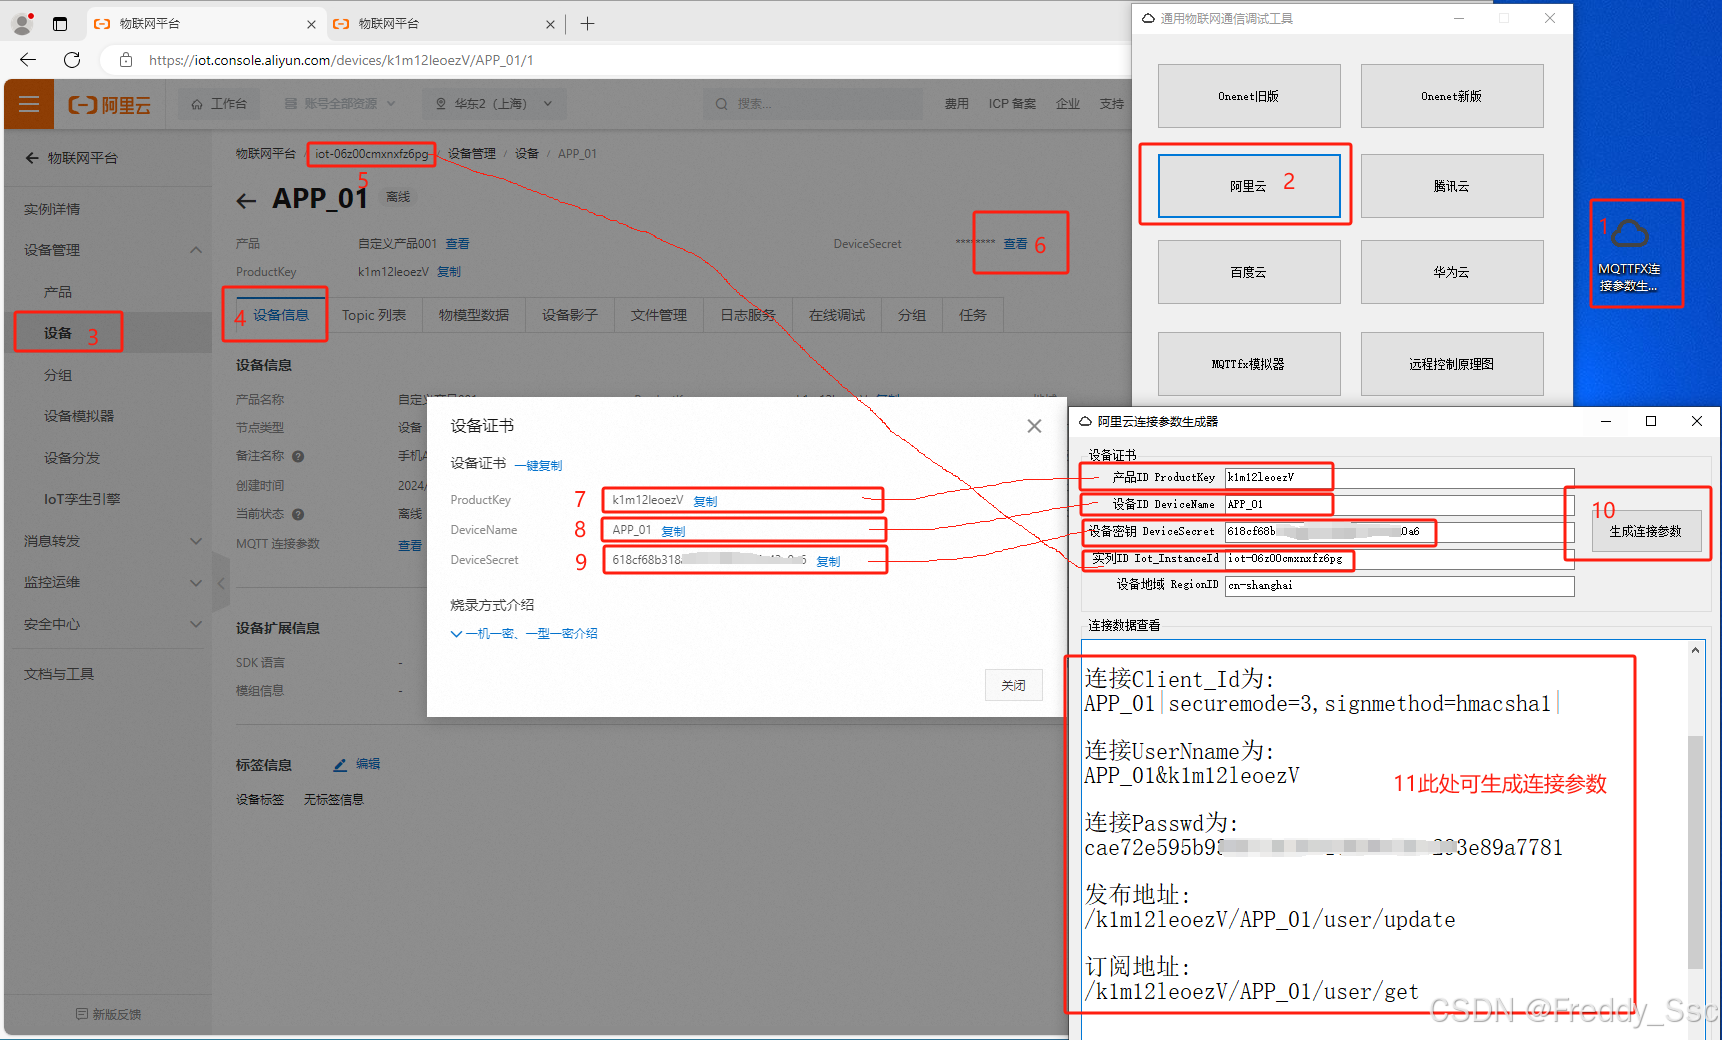This screenshot has height=1040, width=1722.
Task: Switch to the Topic 列表 tab
Action: click(x=374, y=315)
